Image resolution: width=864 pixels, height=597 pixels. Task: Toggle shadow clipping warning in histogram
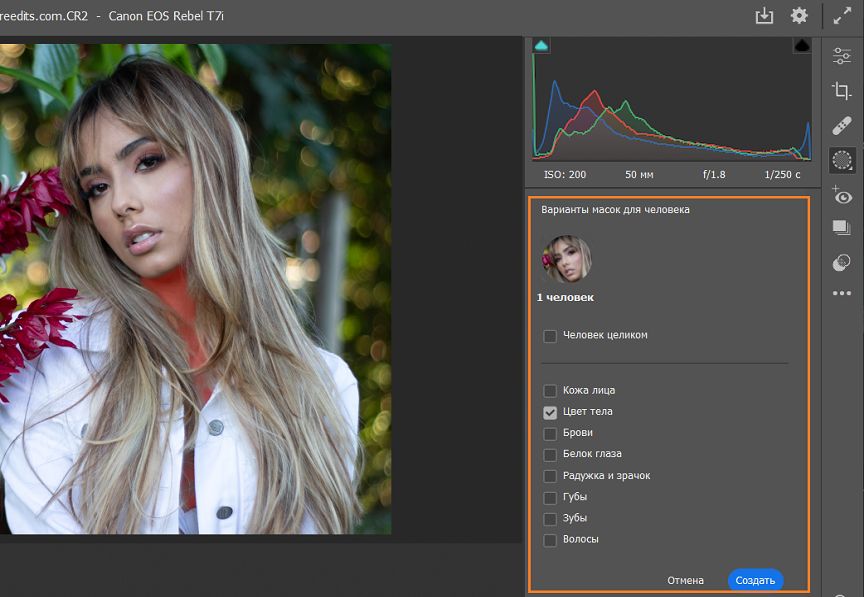[541, 45]
